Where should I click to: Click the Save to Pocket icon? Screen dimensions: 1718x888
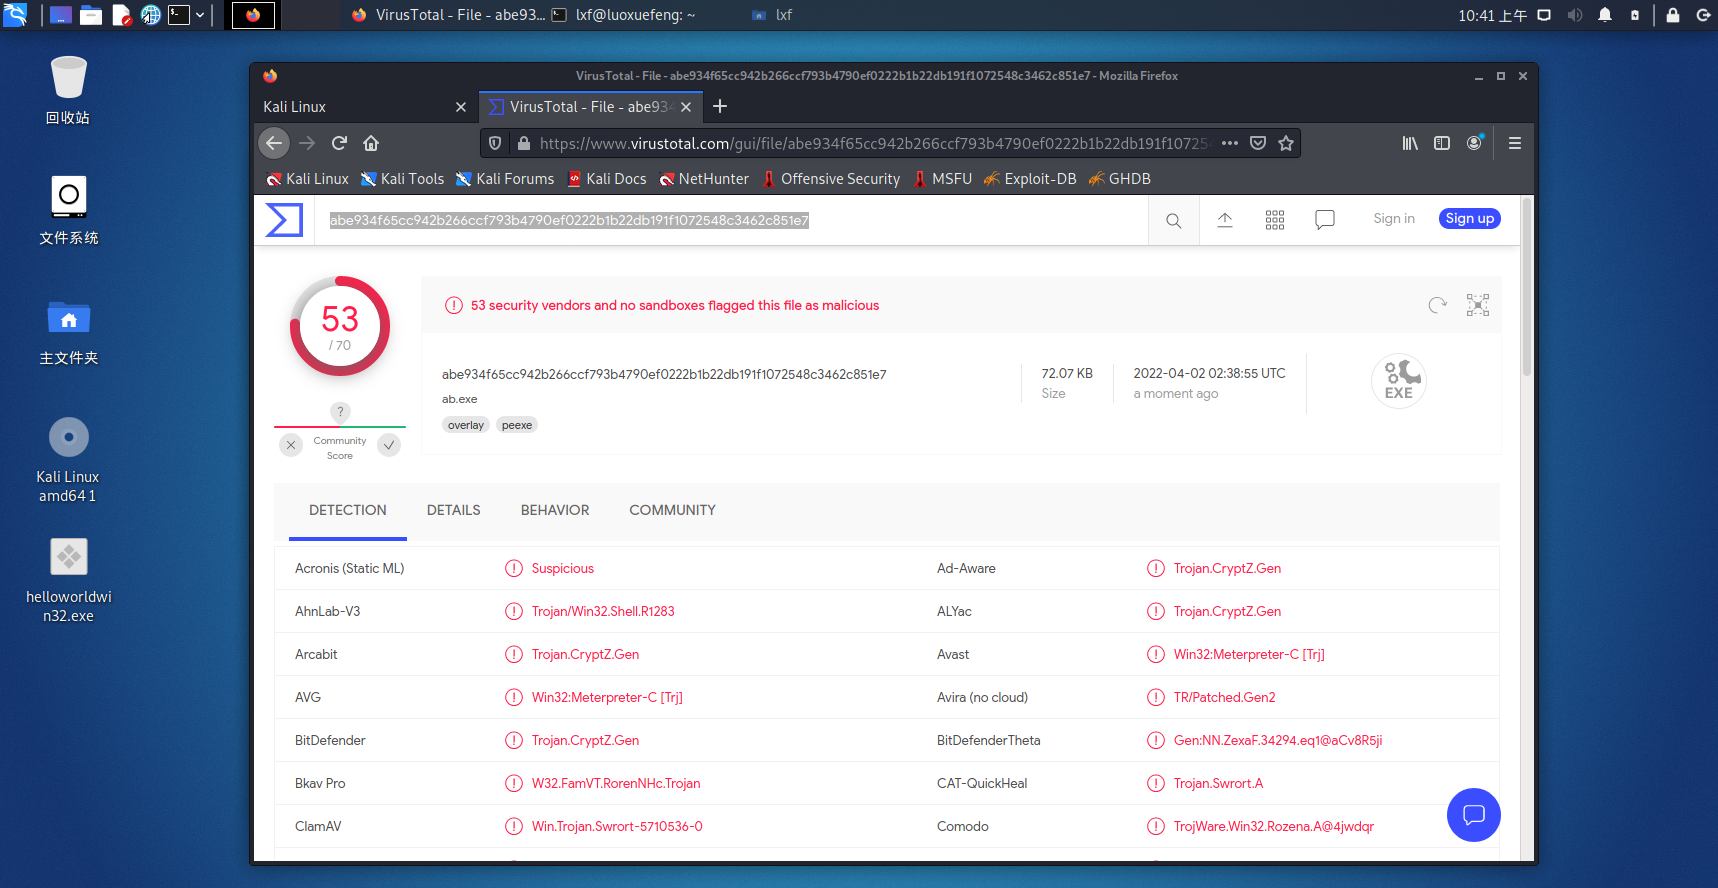pyautogui.click(x=1258, y=143)
